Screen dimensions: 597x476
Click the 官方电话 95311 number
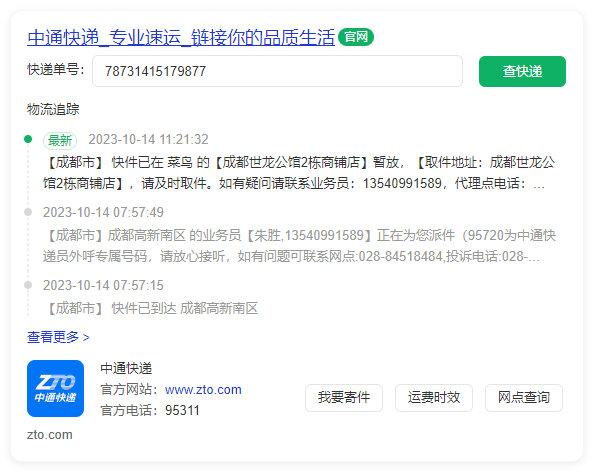pyautogui.click(x=182, y=411)
